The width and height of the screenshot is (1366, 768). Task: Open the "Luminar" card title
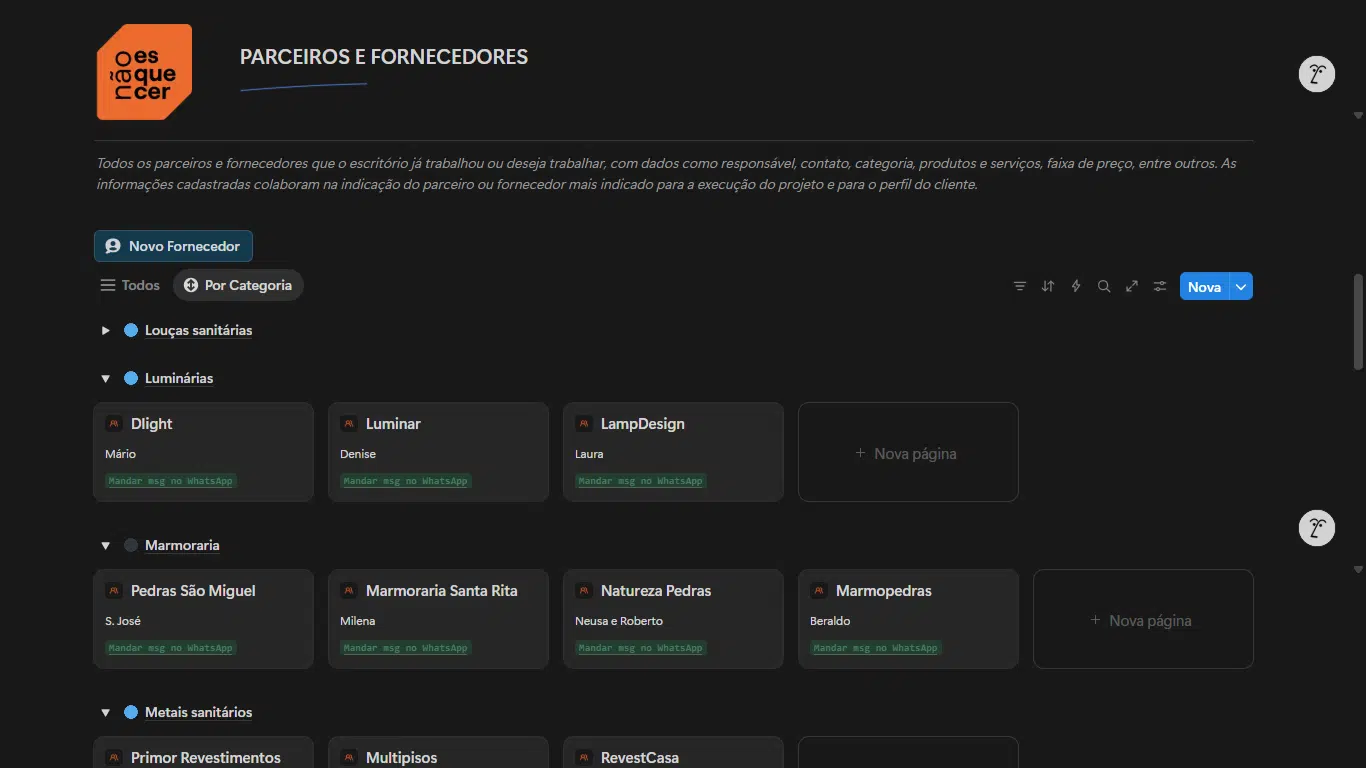click(393, 424)
